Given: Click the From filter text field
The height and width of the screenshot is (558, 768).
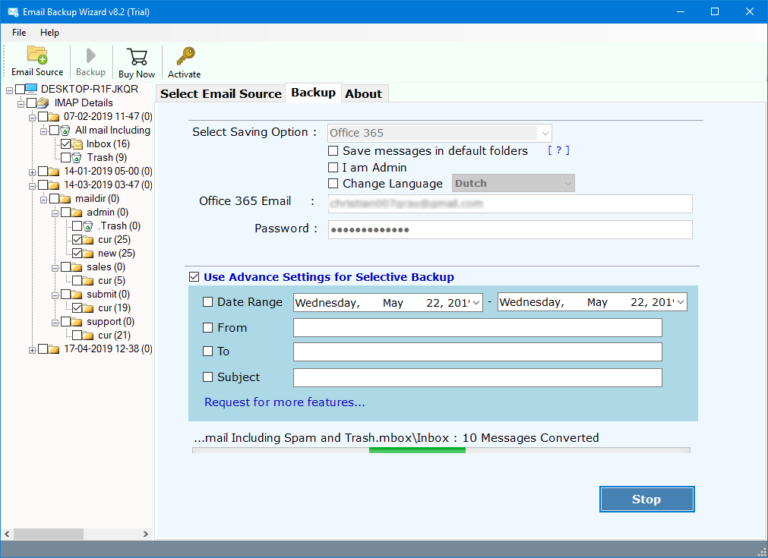Looking at the screenshot, I should pyautogui.click(x=478, y=328).
